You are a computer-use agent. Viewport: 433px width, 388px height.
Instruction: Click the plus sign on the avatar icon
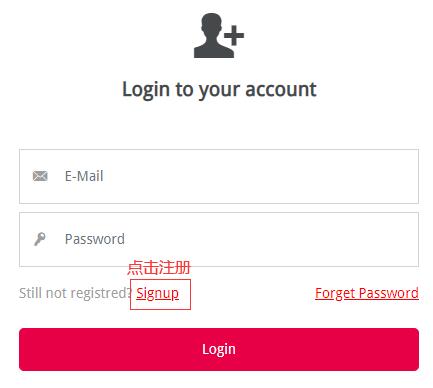pyautogui.click(x=234, y=35)
